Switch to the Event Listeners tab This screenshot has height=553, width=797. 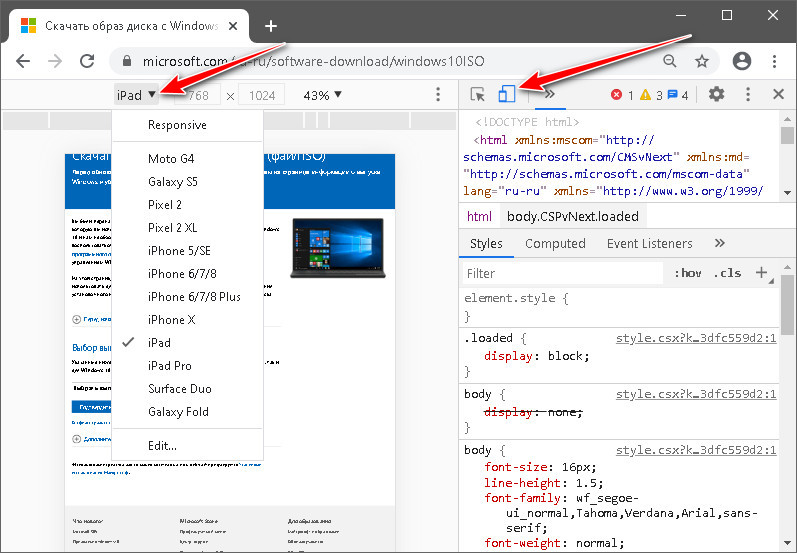[x=649, y=244]
